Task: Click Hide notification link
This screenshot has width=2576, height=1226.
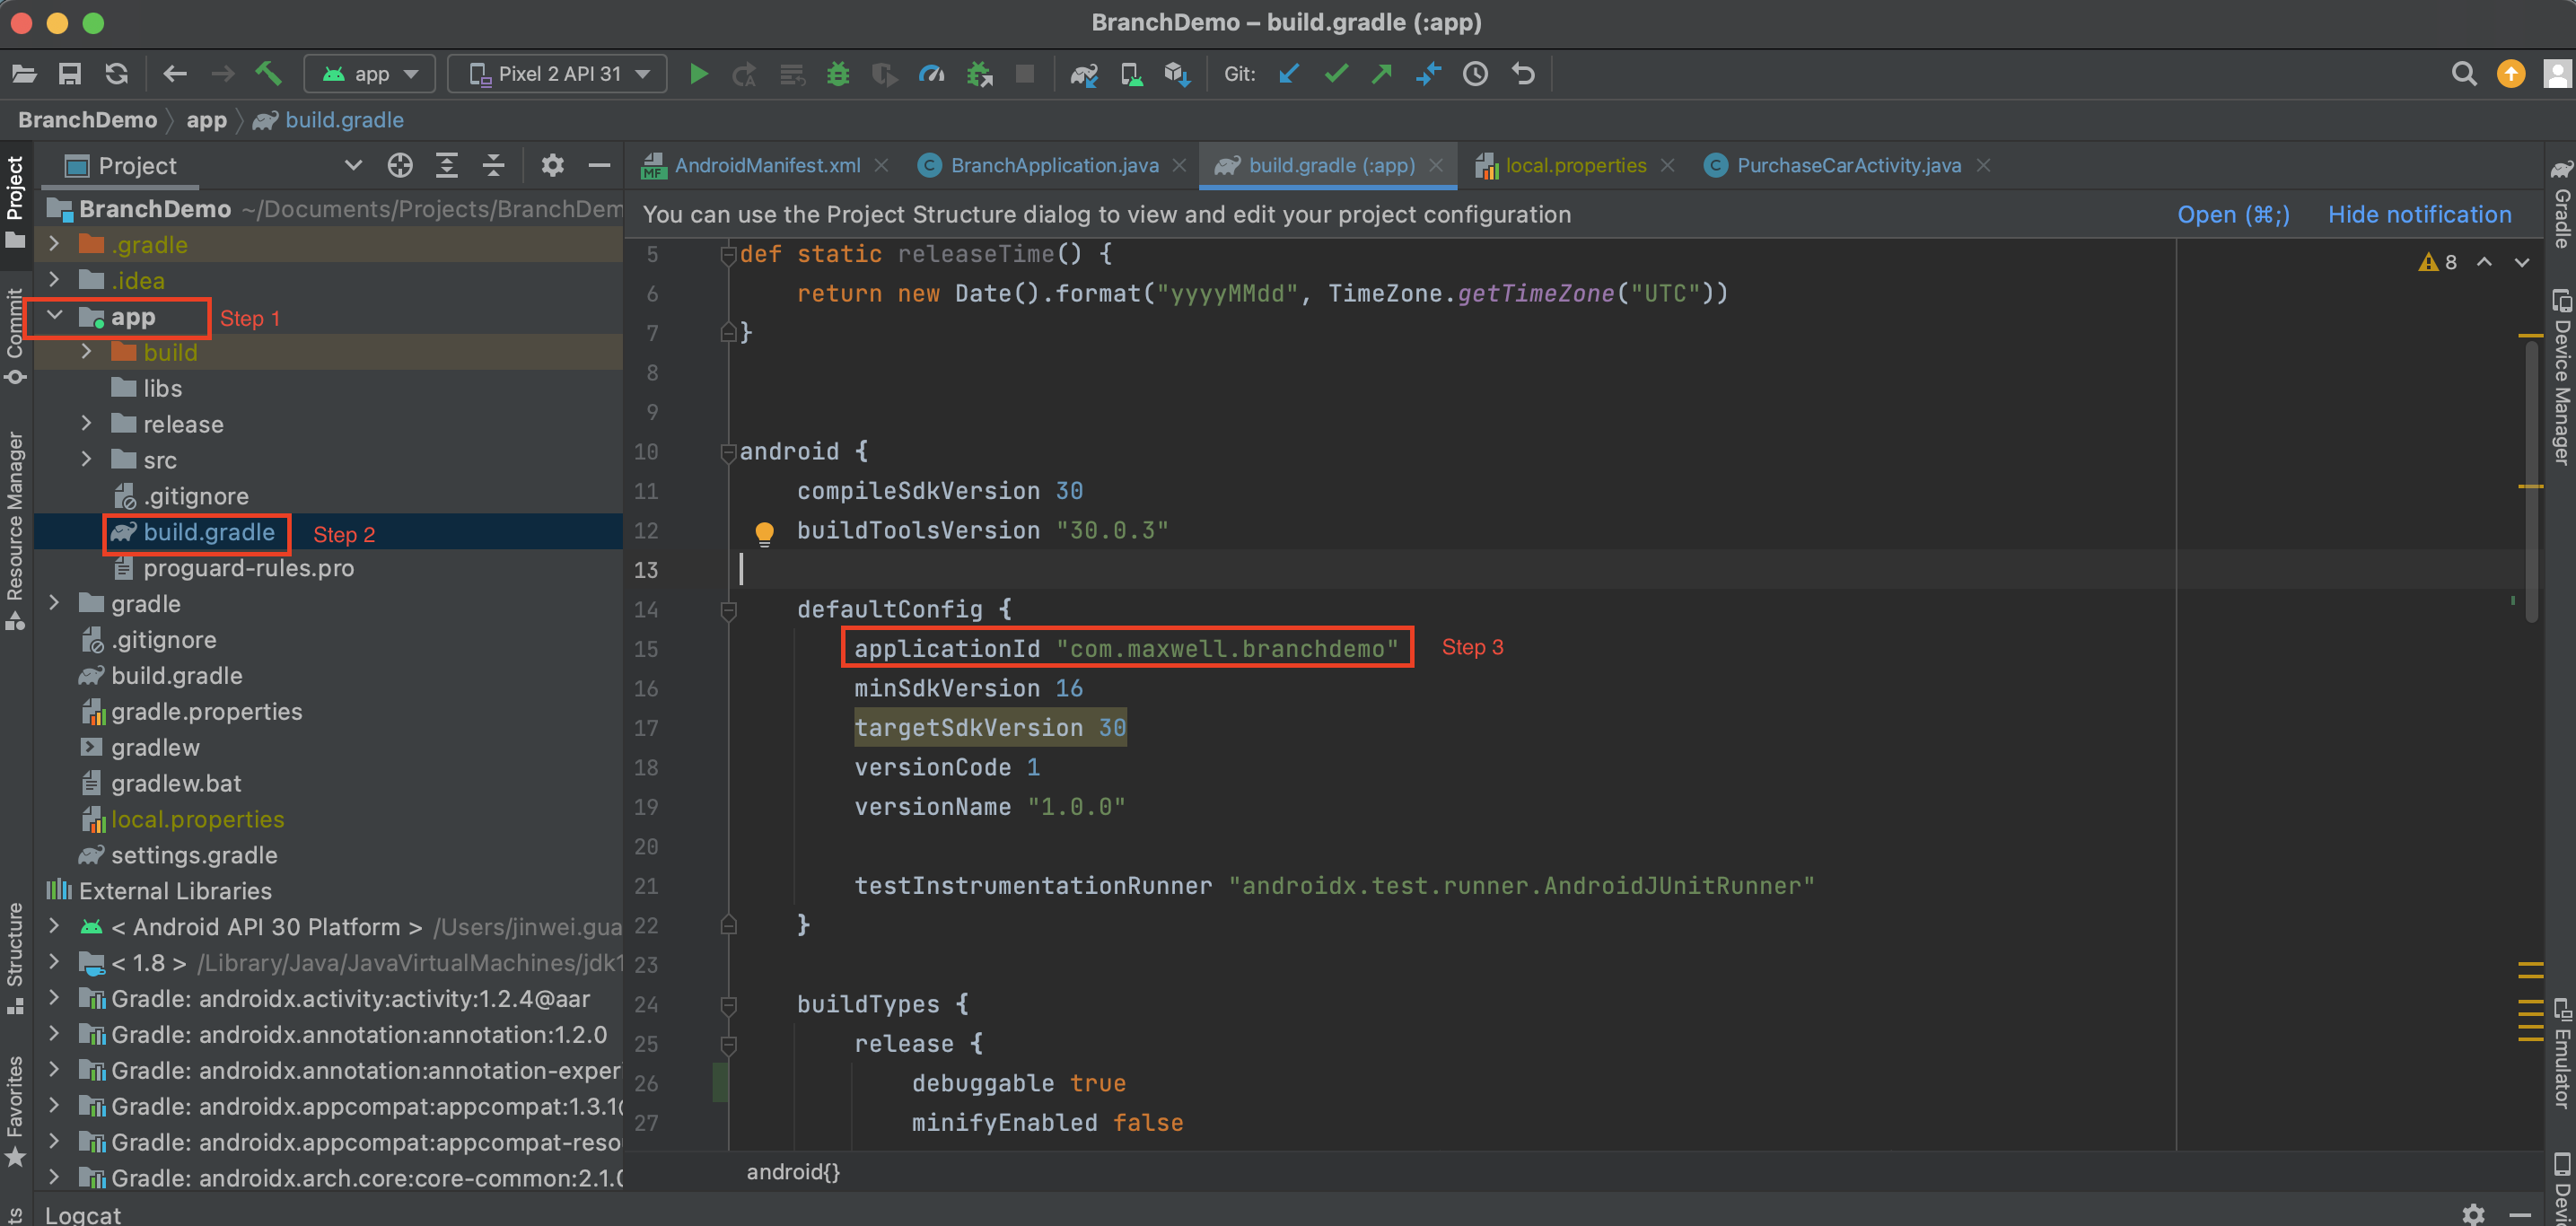Action: (x=2419, y=215)
